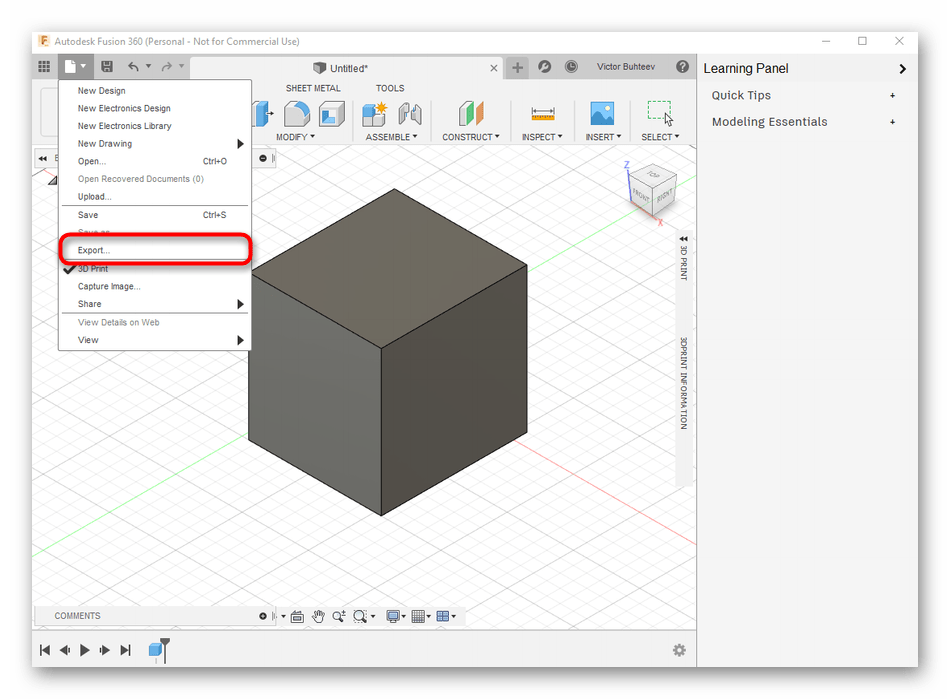The width and height of the screenshot is (950, 699).
Task: Toggle the 3D Print menu option
Action: (x=93, y=269)
